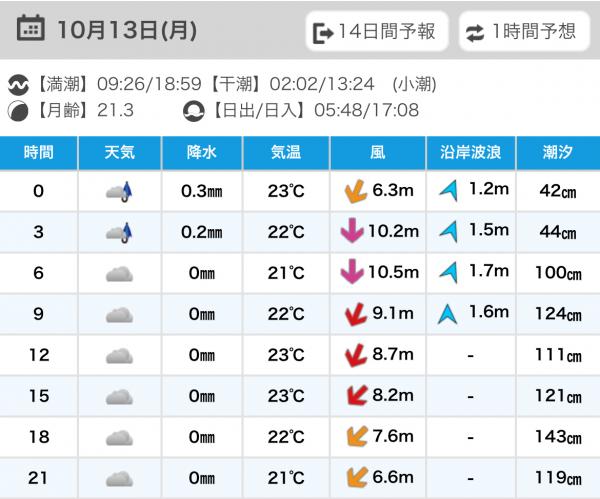Viewport: 600px width, 499px height.
Task: Click the rain umbrella icon at 3時
Action: point(119,232)
